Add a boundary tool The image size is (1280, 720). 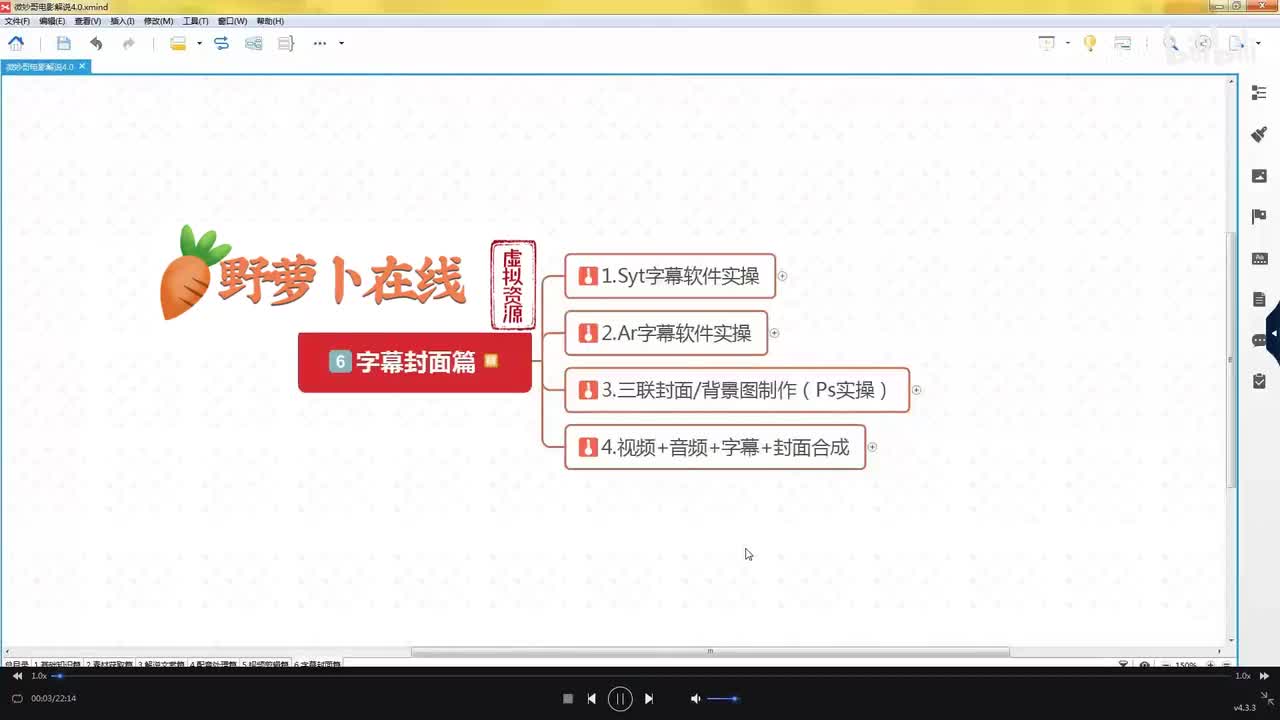coord(254,43)
